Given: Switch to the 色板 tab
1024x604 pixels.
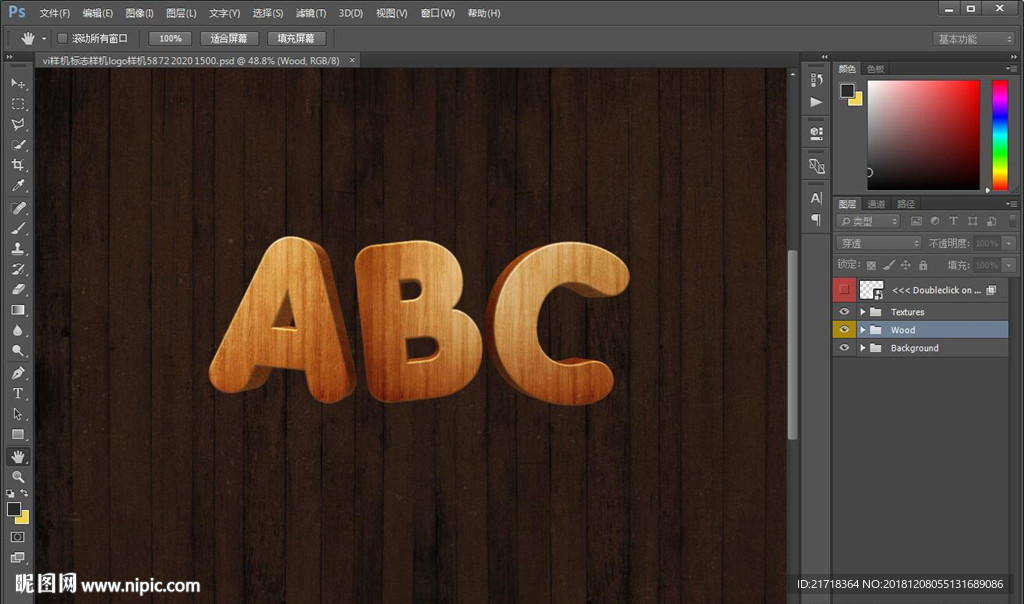Looking at the screenshot, I should [x=875, y=69].
